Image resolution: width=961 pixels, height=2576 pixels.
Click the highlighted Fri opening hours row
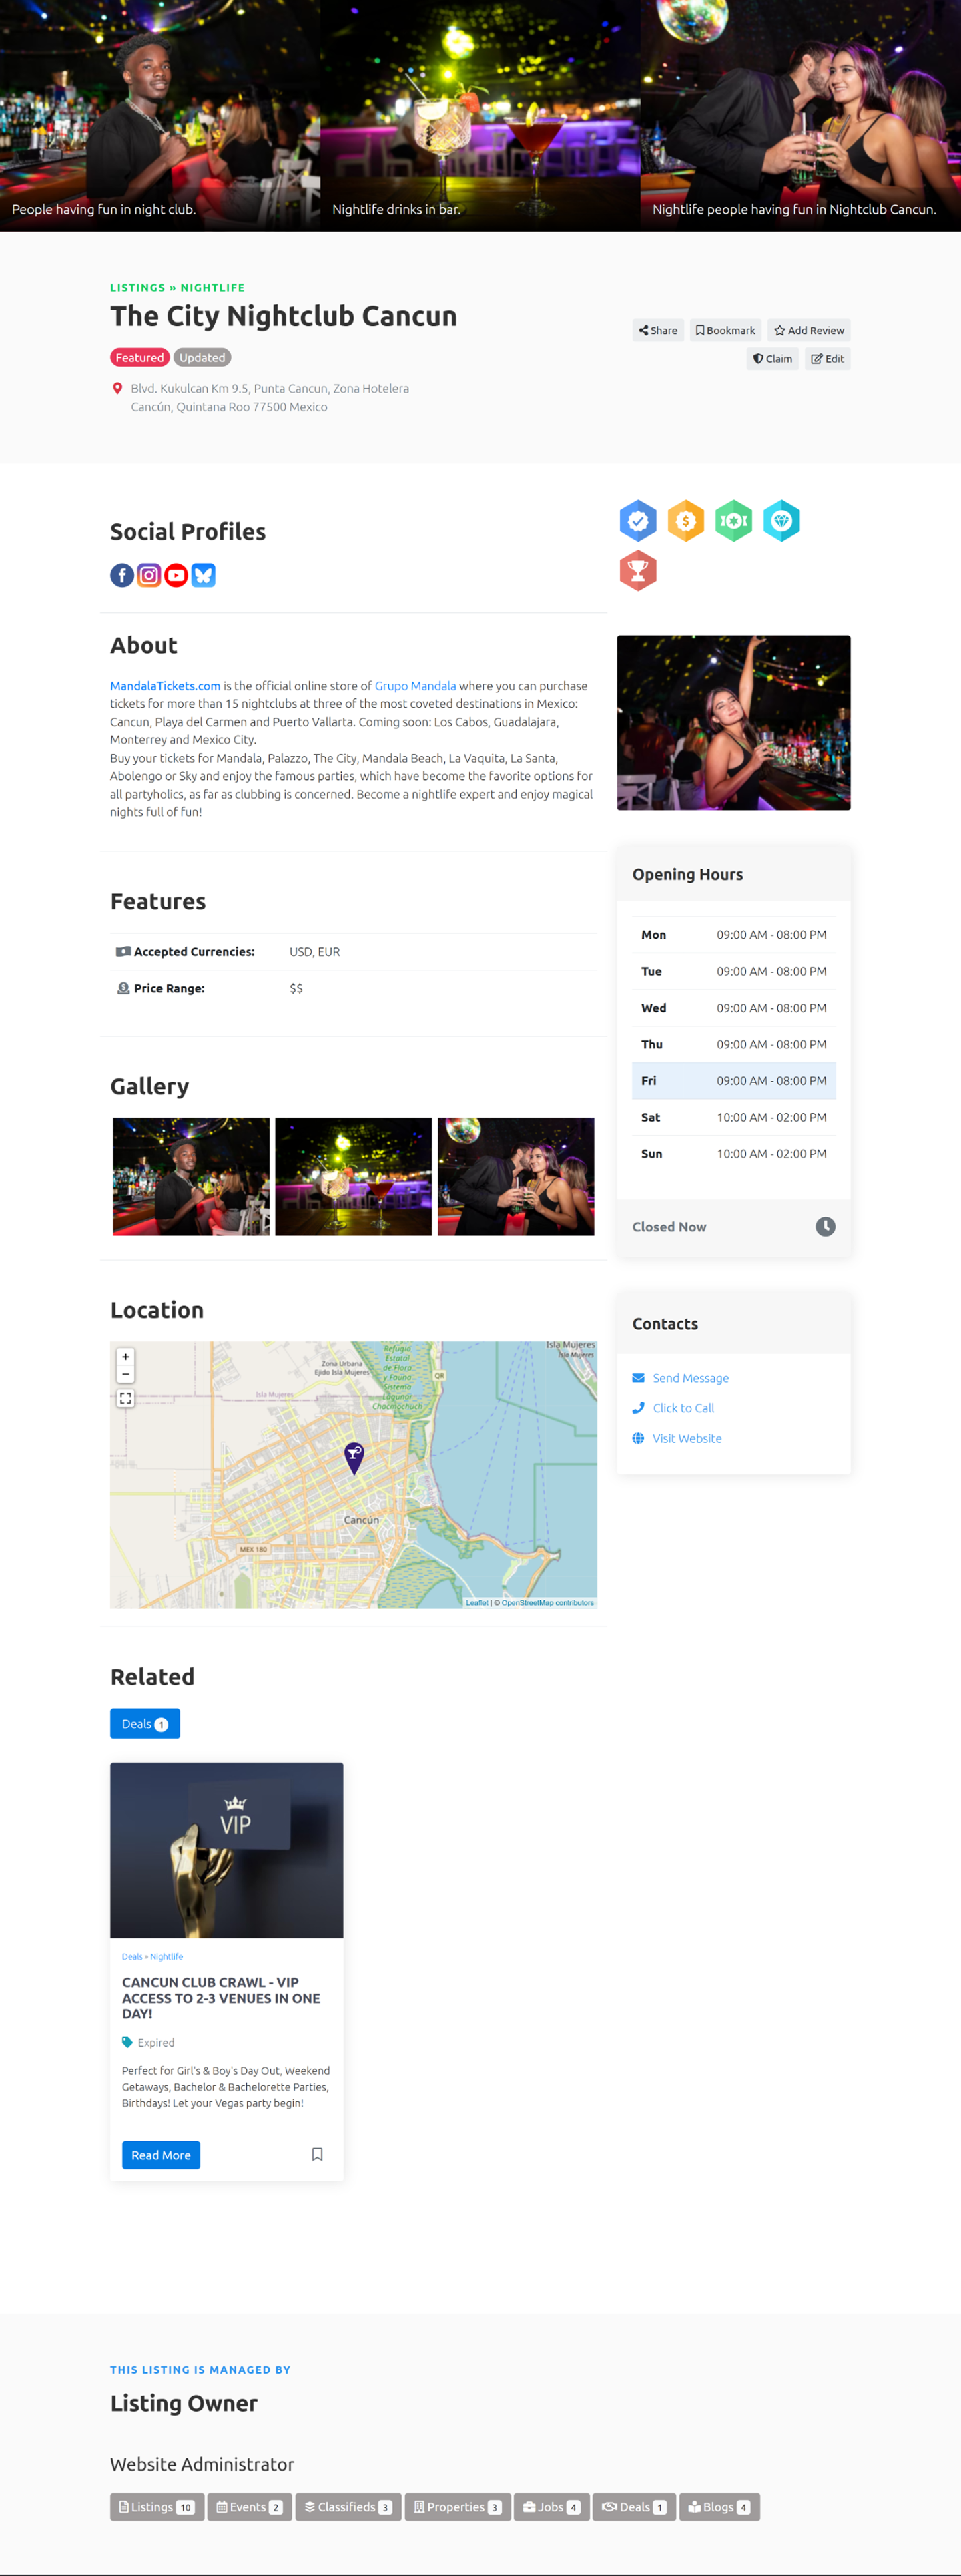[x=734, y=1081]
